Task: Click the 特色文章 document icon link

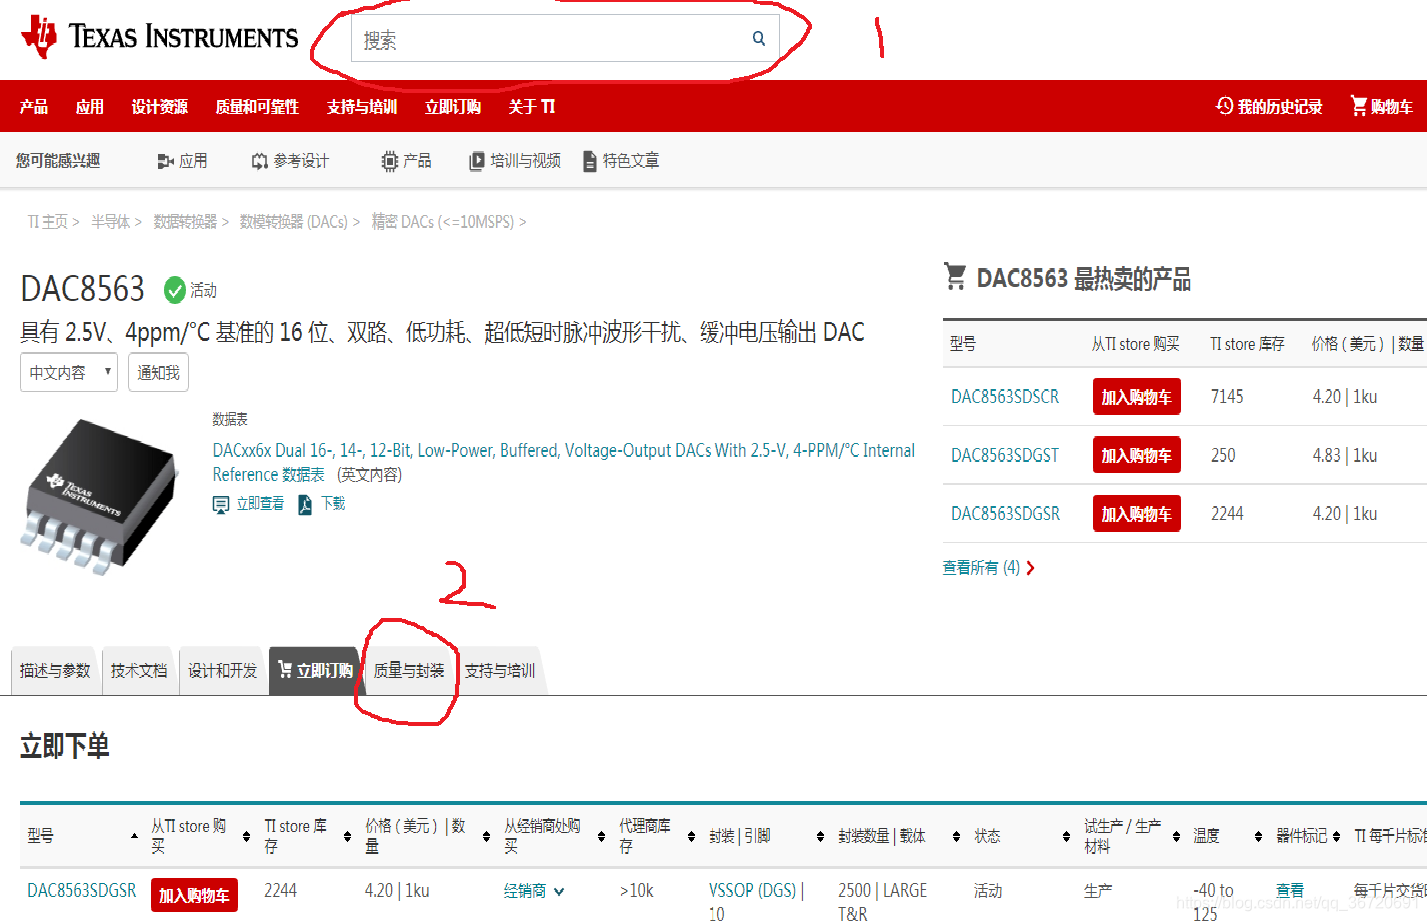Action: pos(621,161)
